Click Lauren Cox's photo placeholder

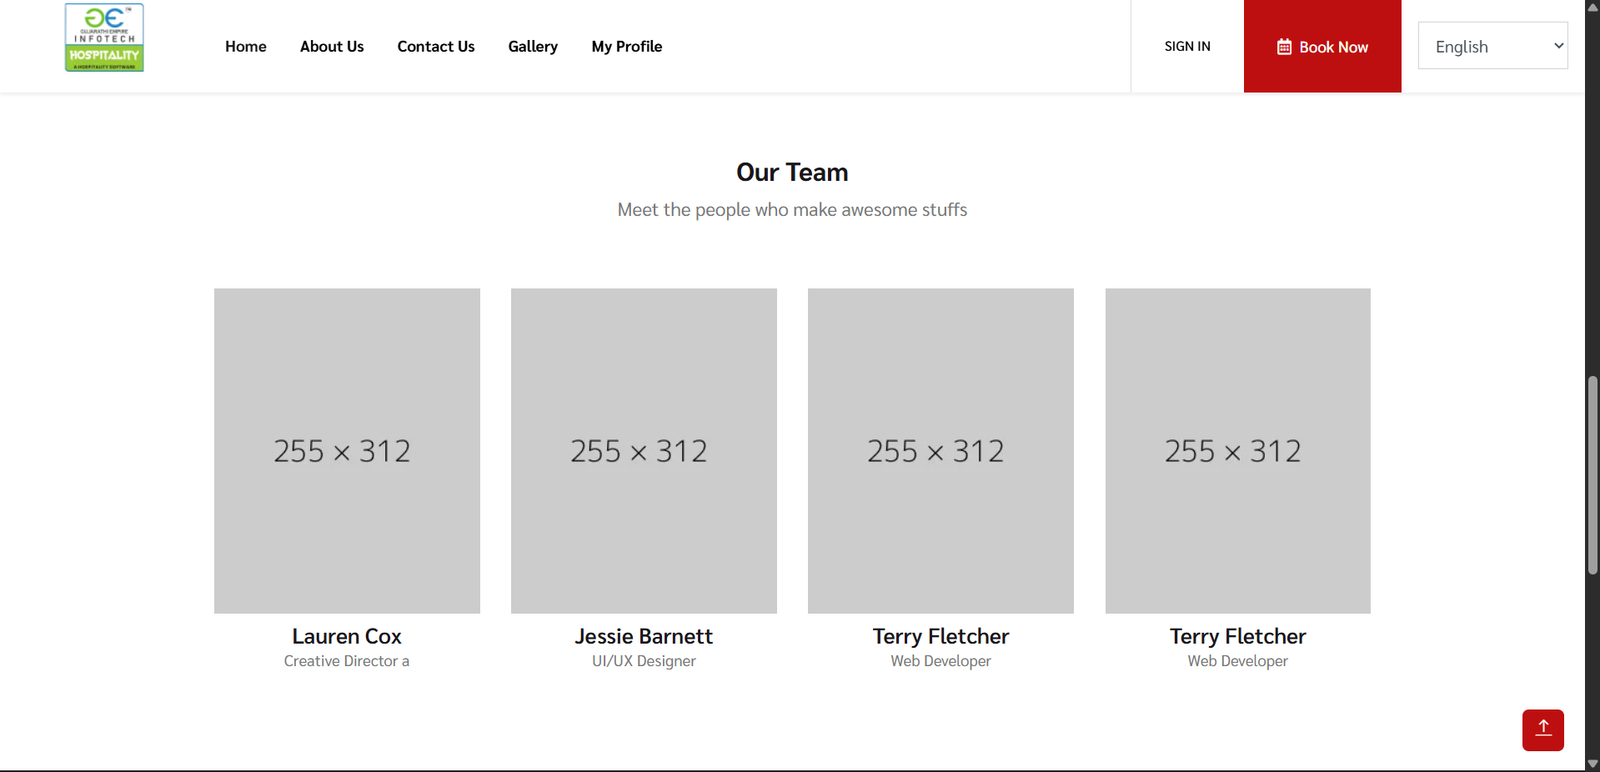(x=346, y=450)
